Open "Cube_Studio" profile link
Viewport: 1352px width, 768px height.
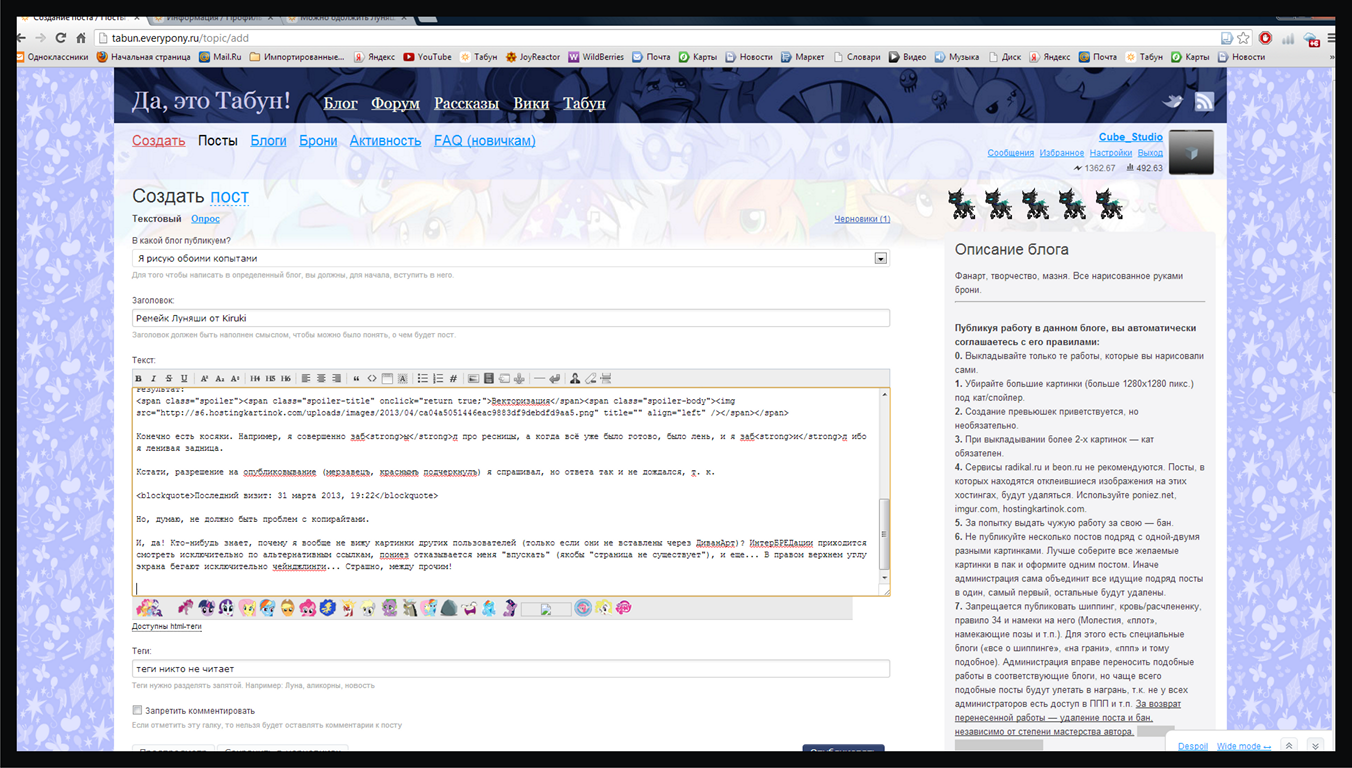[1130, 137]
